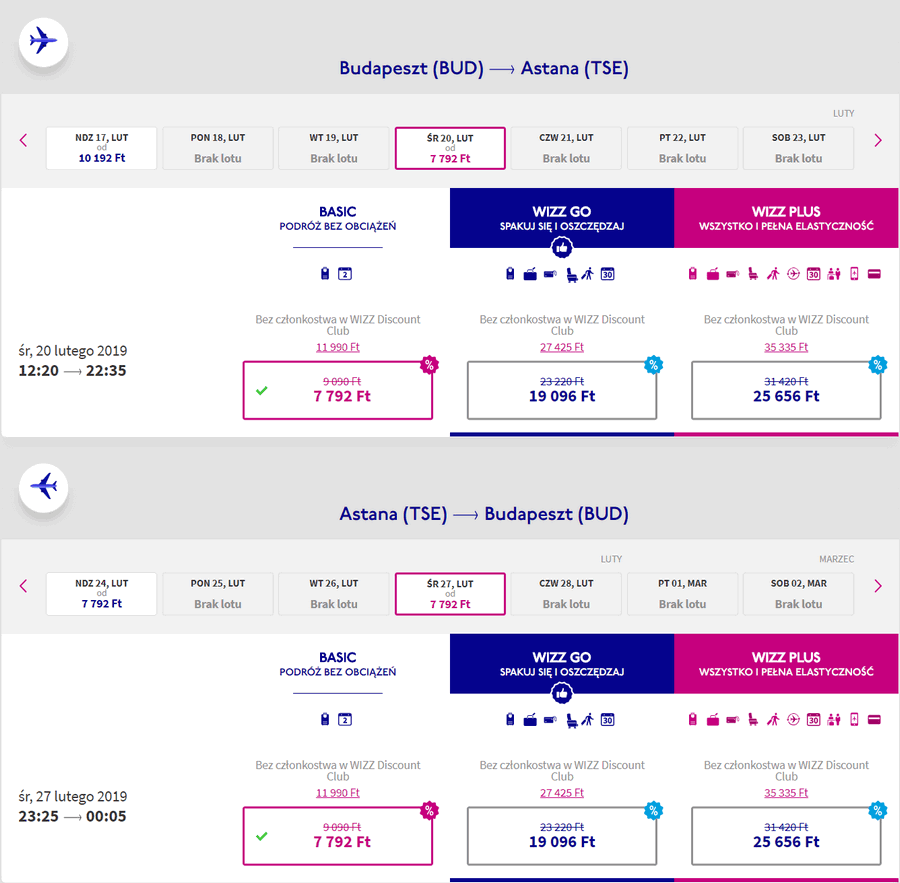900x883 pixels.
Task: Select outbound BASIC fare 7 792 Ft
Action: (x=338, y=390)
